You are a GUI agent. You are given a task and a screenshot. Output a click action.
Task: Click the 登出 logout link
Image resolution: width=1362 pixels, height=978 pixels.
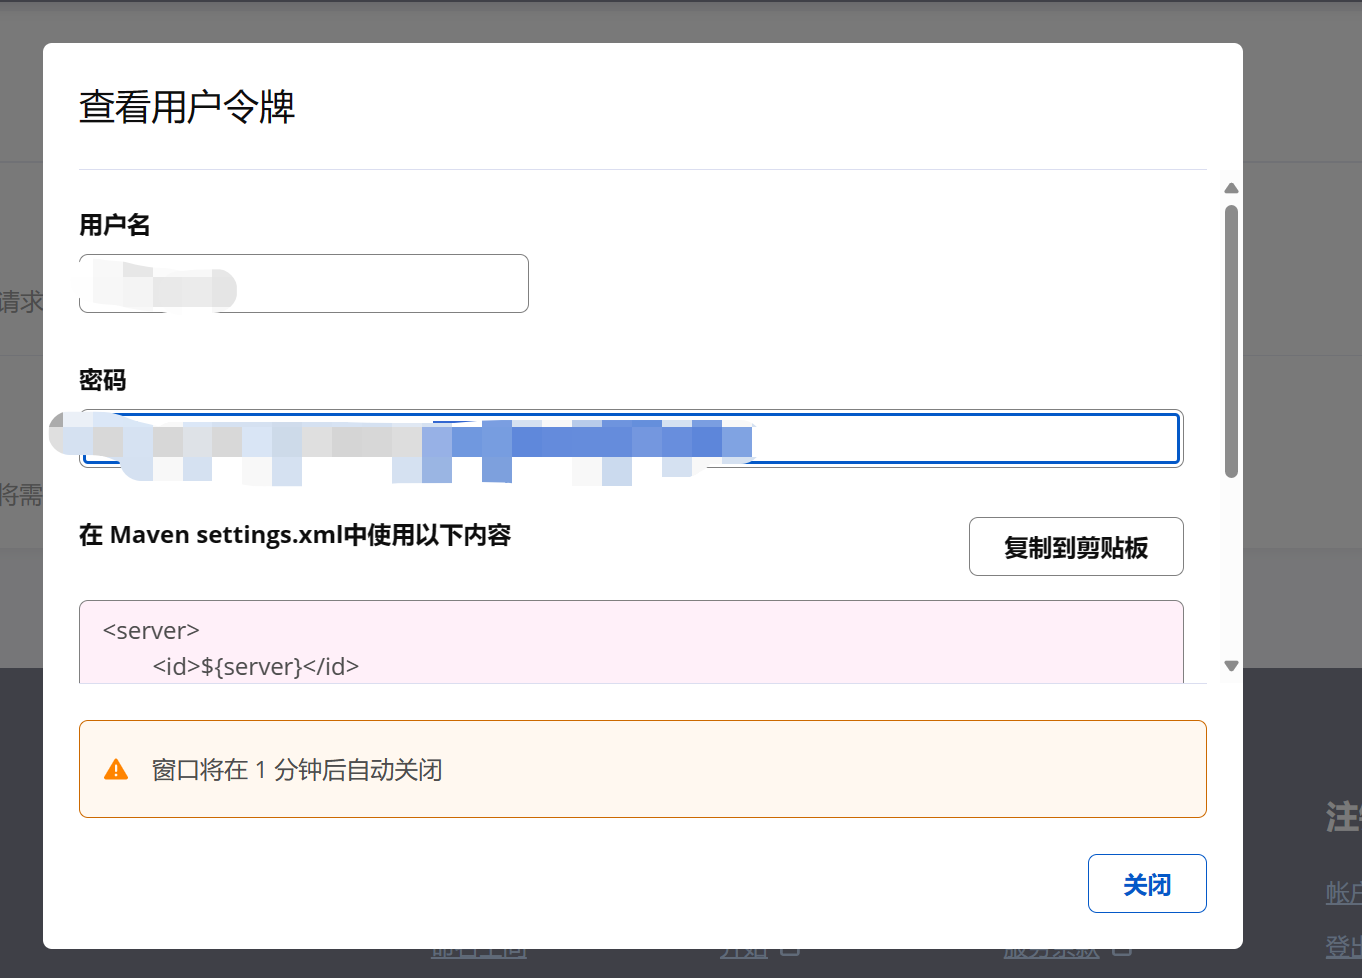(1342, 946)
